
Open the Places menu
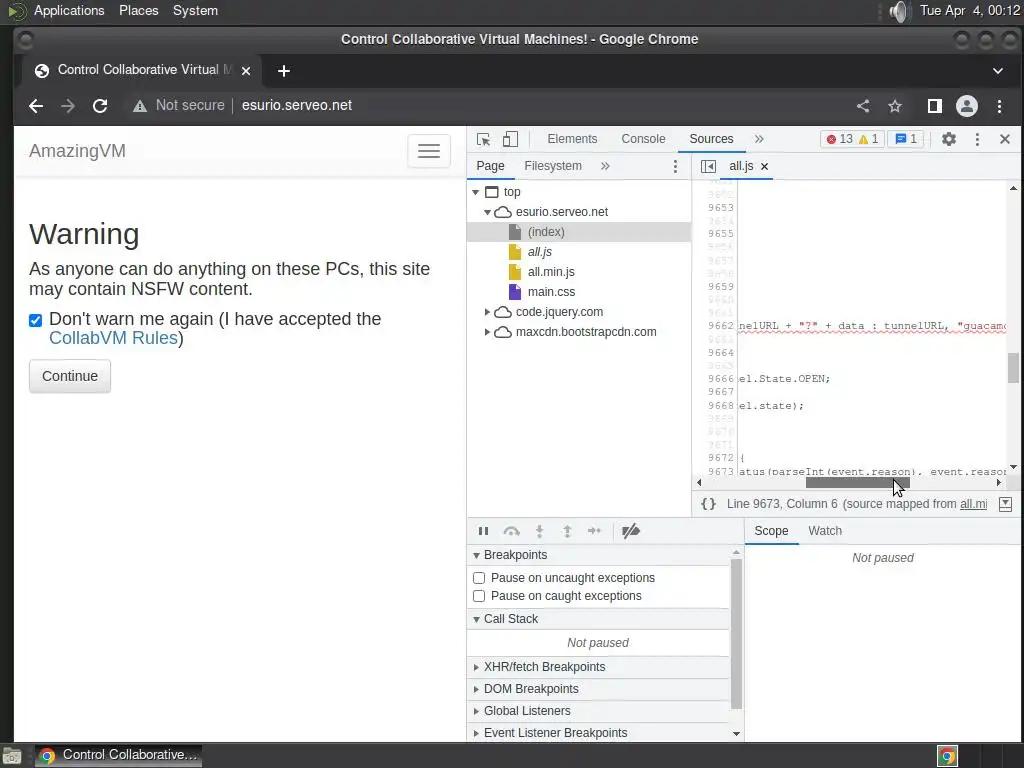(138, 10)
